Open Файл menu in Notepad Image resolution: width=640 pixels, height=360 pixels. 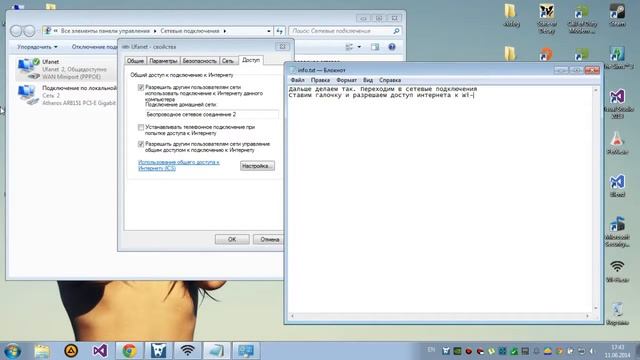pos(298,80)
